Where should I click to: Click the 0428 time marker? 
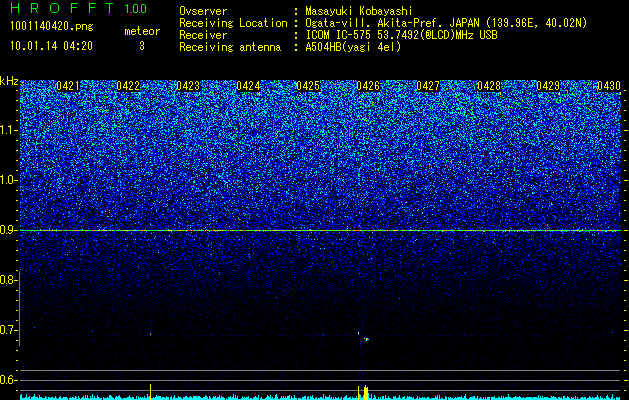(x=489, y=86)
